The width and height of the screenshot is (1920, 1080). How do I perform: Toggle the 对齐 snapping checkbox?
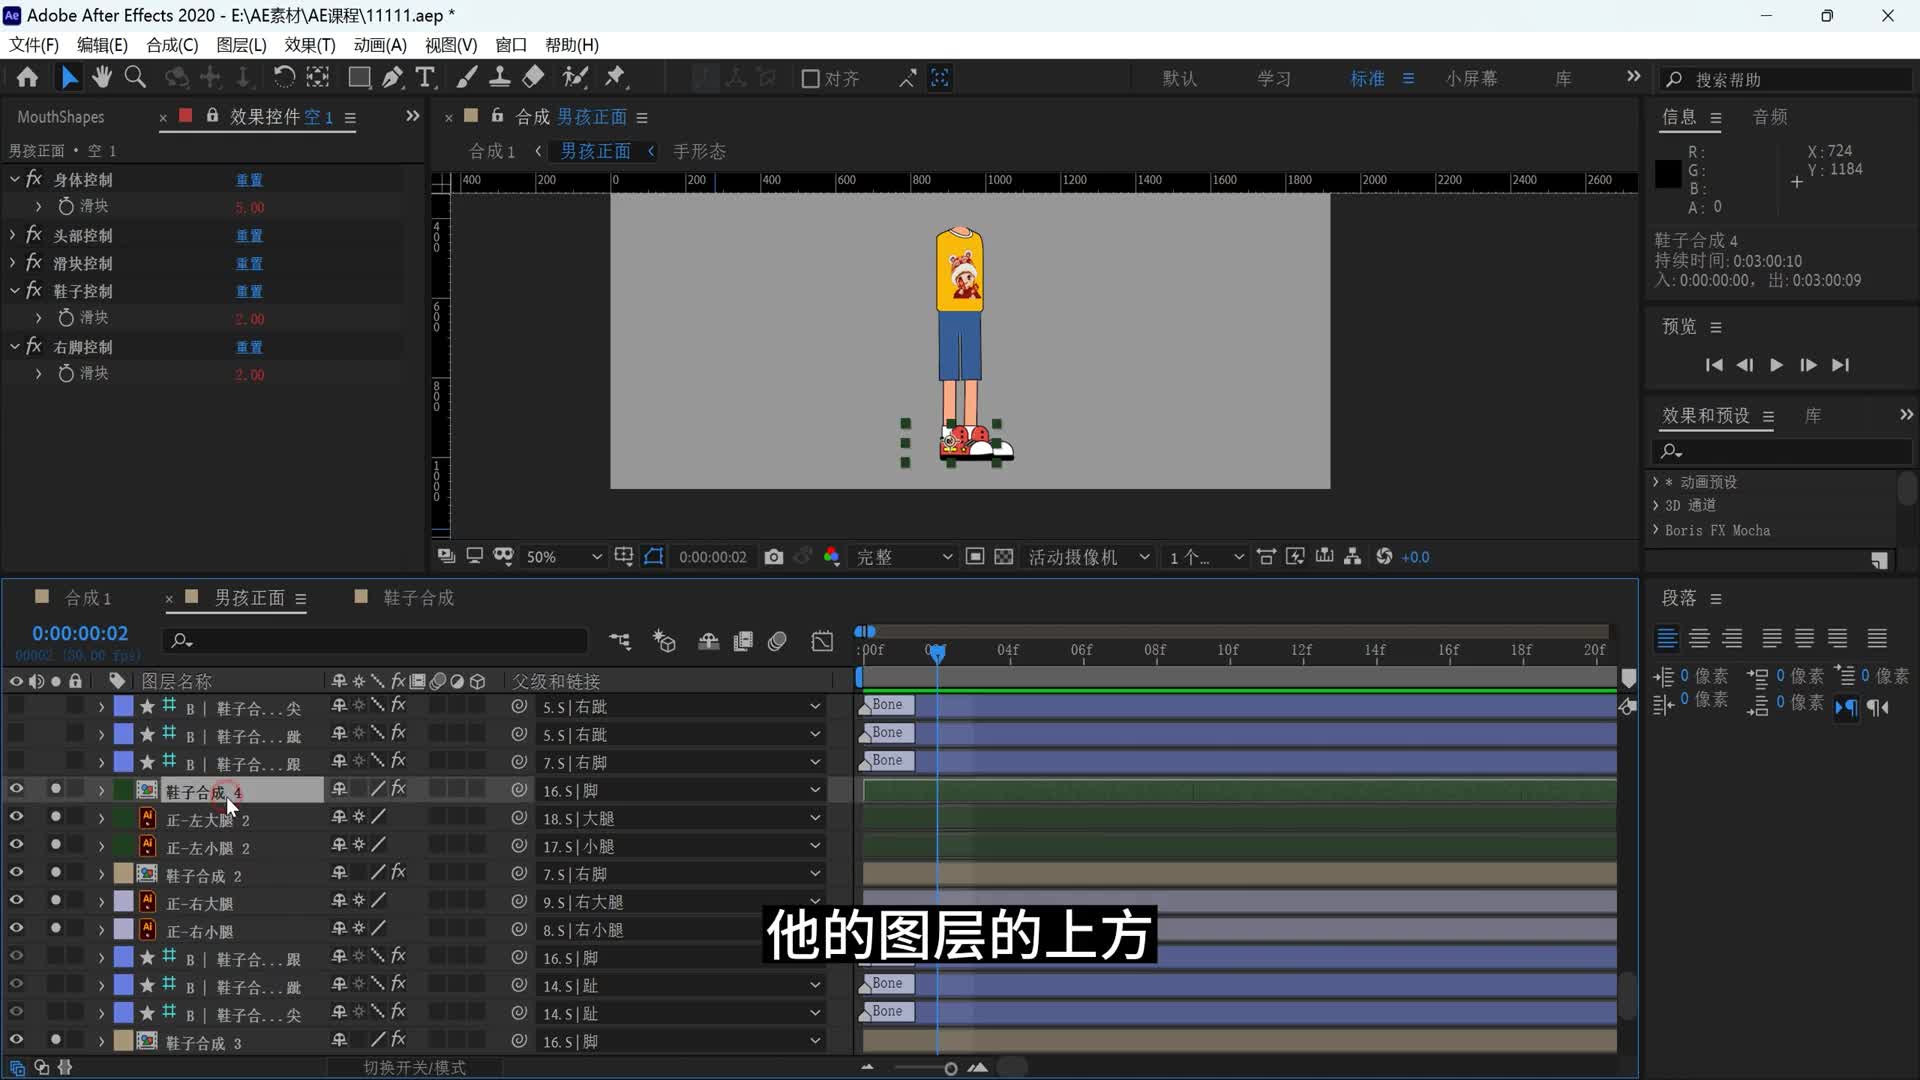[x=811, y=79]
